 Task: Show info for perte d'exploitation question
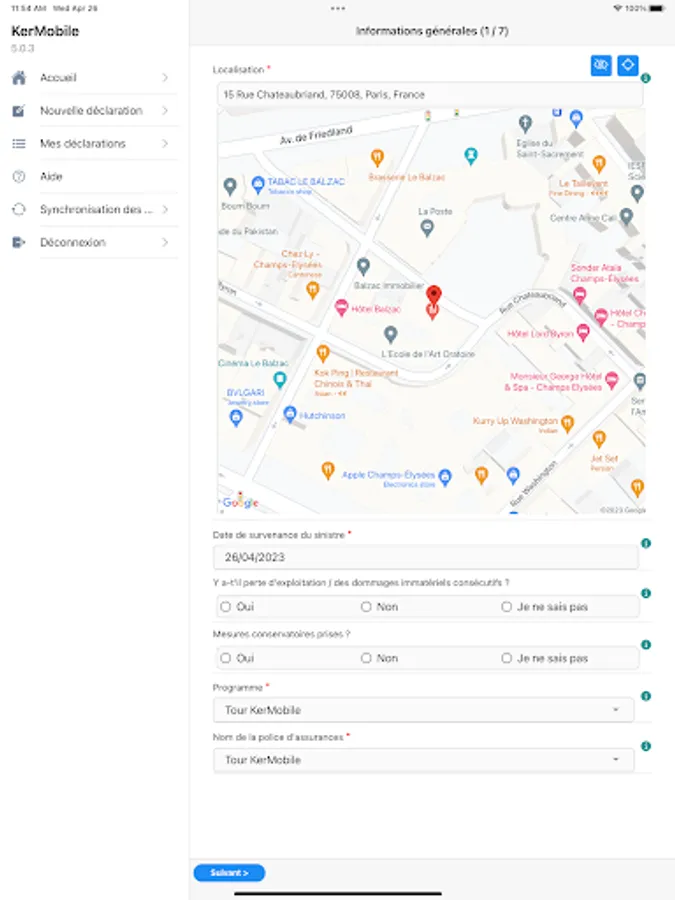(x=646, y=593)
